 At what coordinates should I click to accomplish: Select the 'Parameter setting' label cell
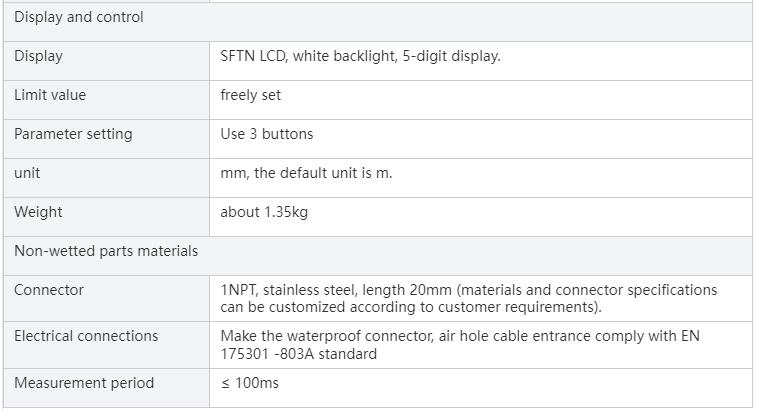[x=73, y=134]
